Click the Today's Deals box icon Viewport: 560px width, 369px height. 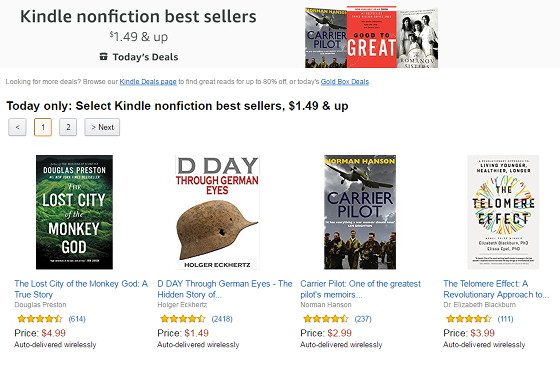click(104, 56)
